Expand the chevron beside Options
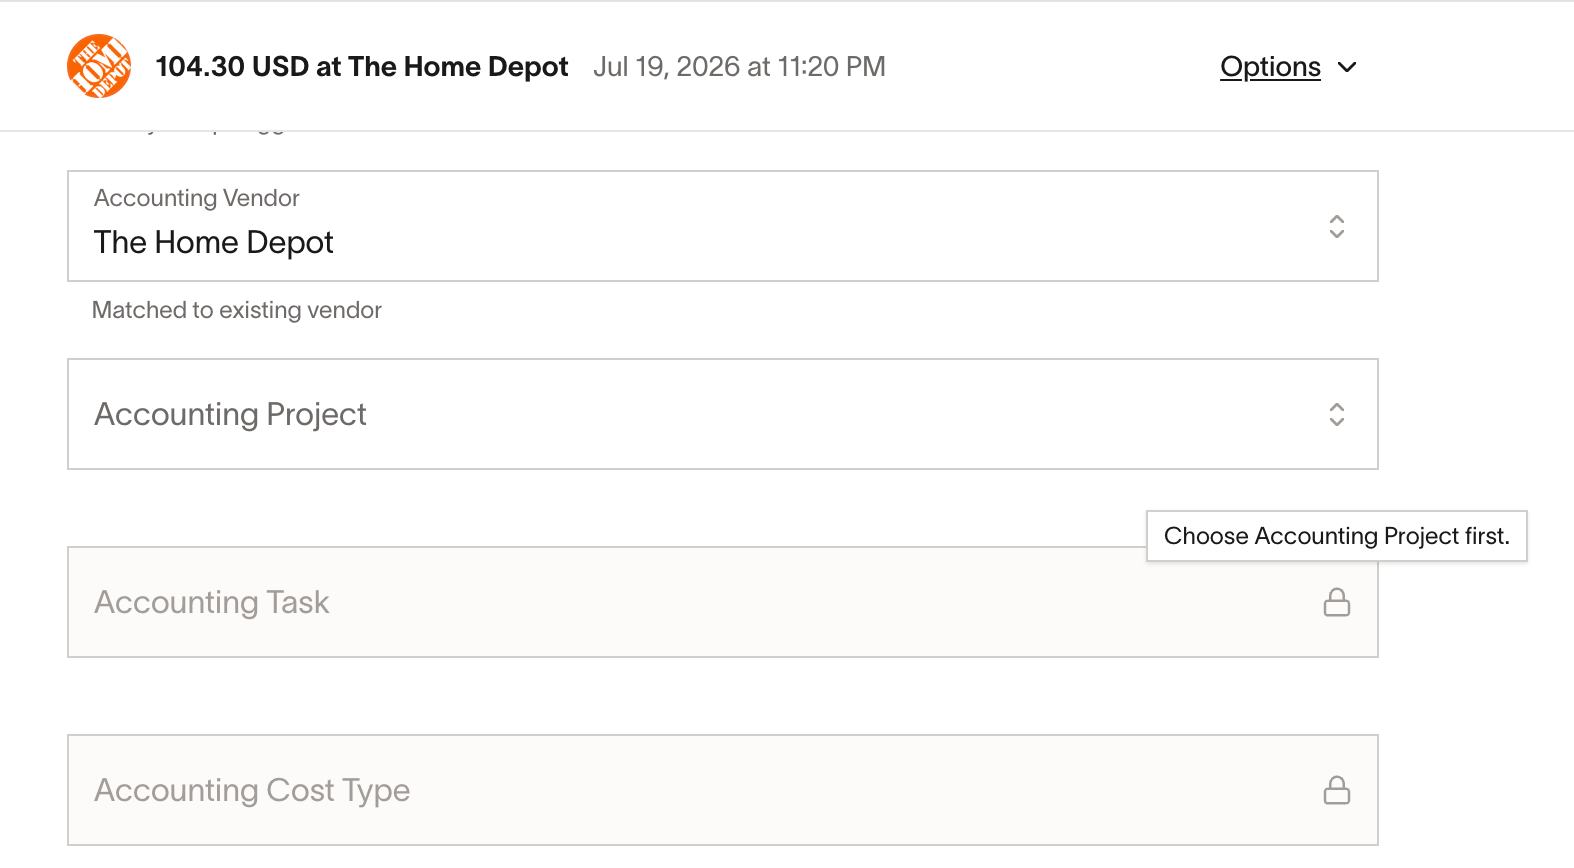This screenshot has width=1574, height=868. pyautogui.click(x=1347, y=67)
